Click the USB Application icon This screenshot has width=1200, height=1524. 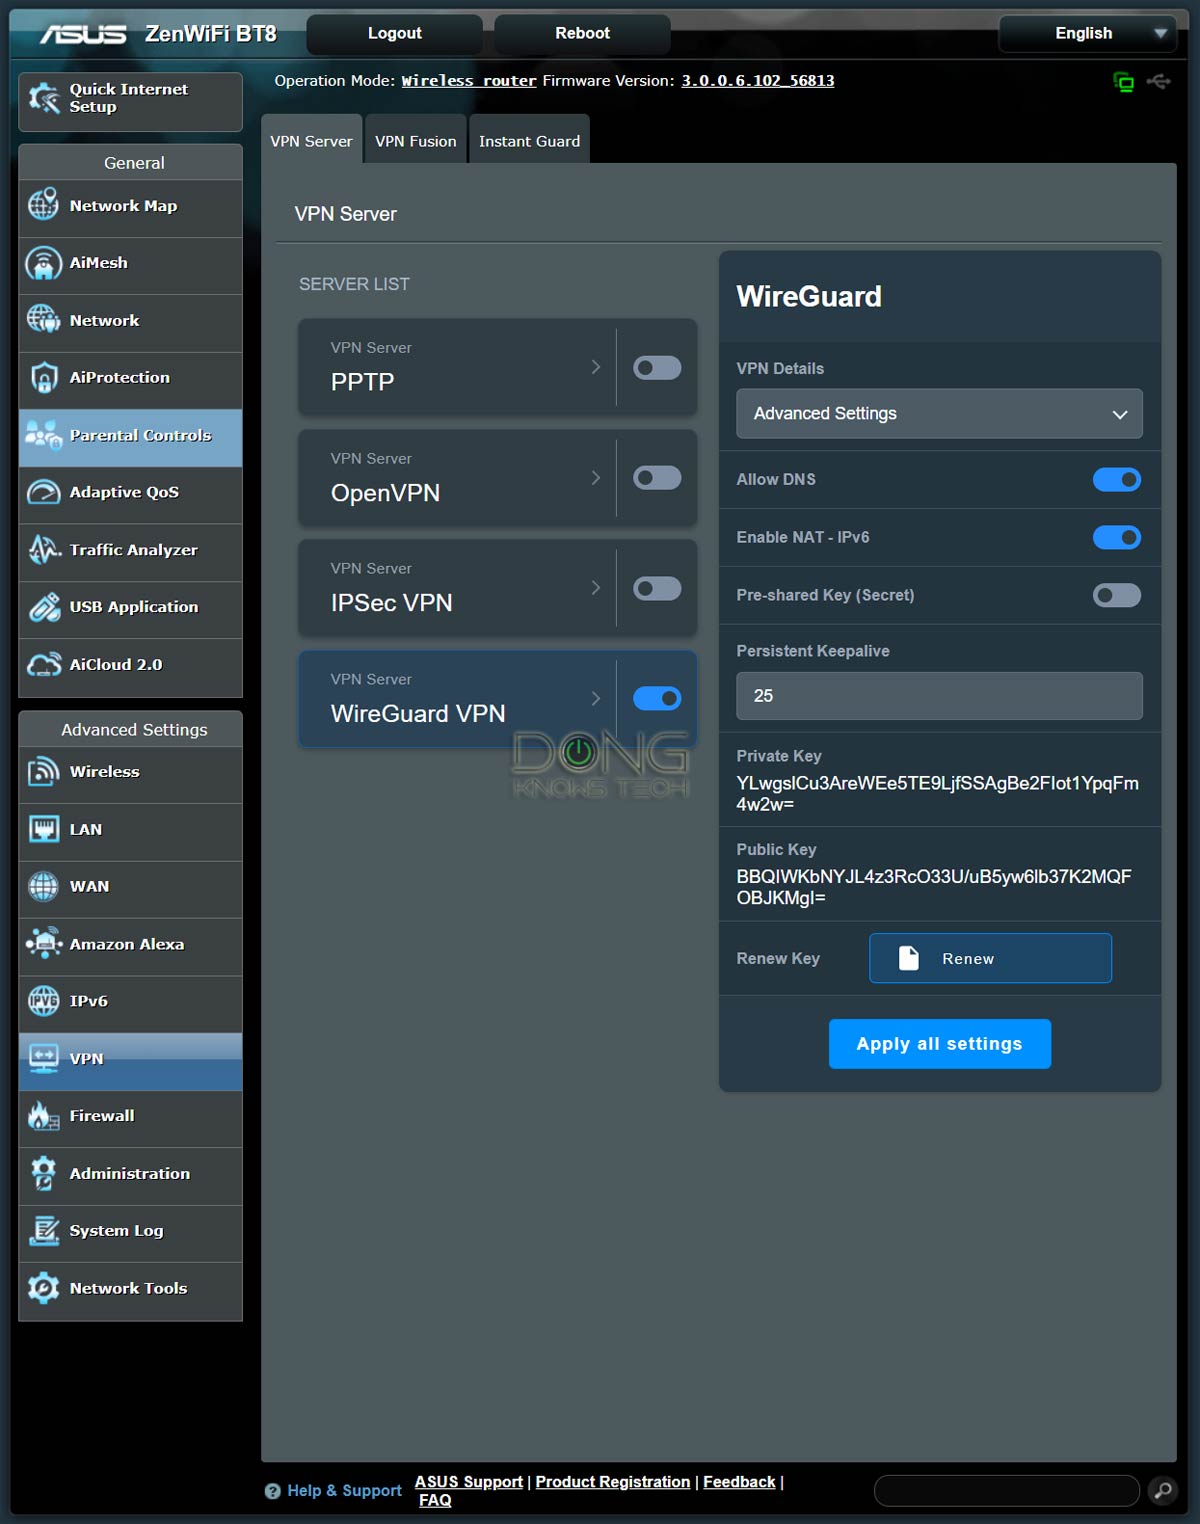pyautogui.click(x=43, y=607)
